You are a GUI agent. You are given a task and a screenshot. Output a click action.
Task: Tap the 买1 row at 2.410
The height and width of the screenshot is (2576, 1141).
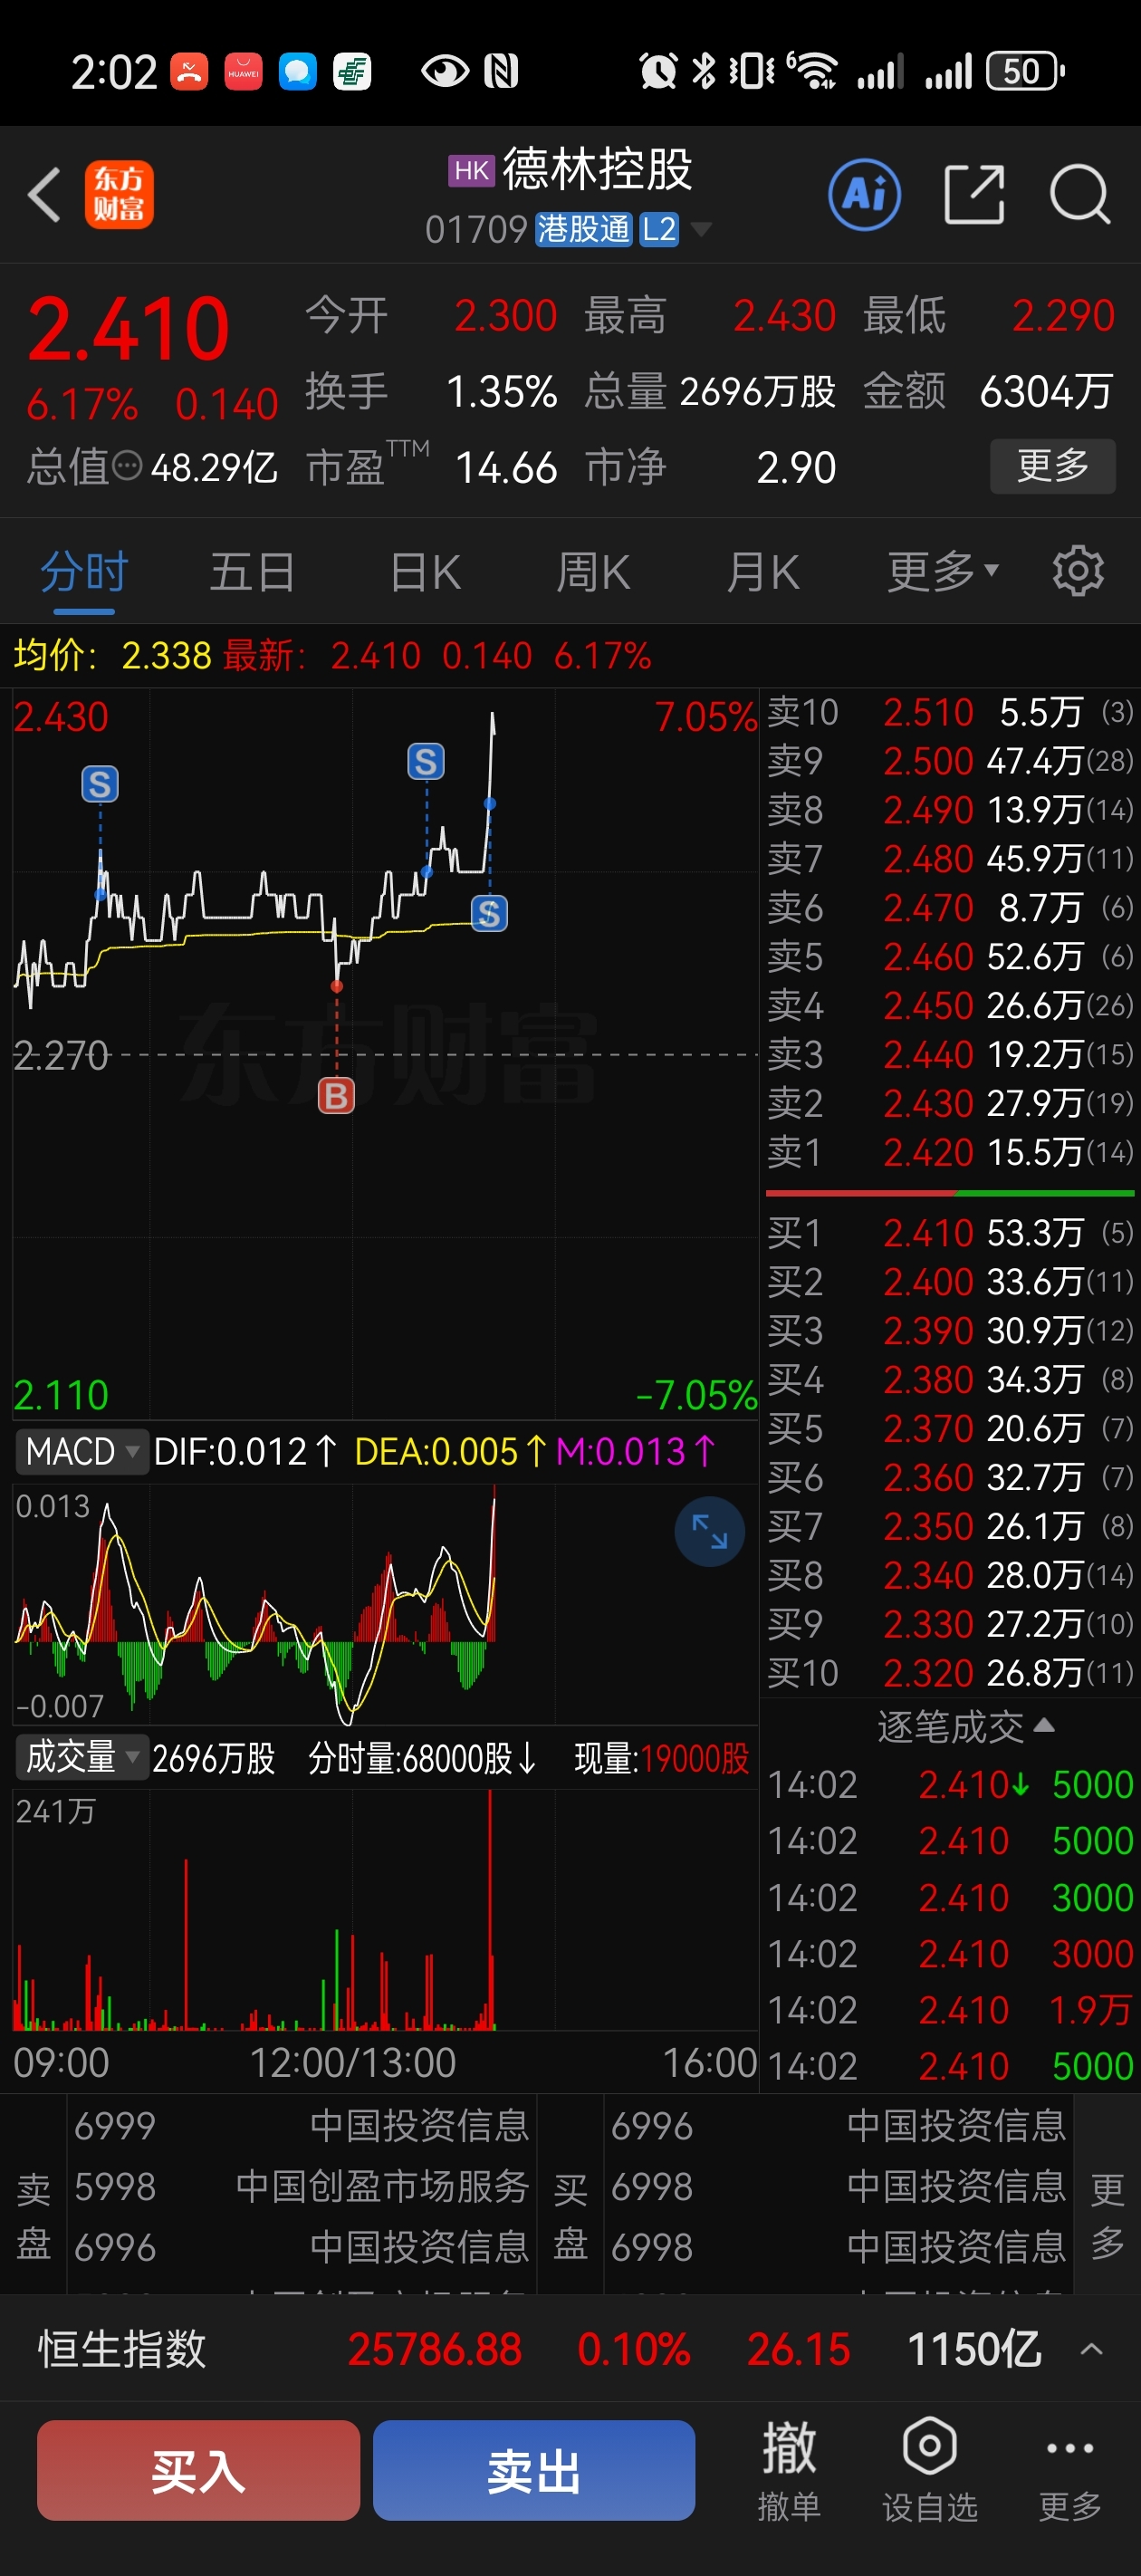[950, 1232]
